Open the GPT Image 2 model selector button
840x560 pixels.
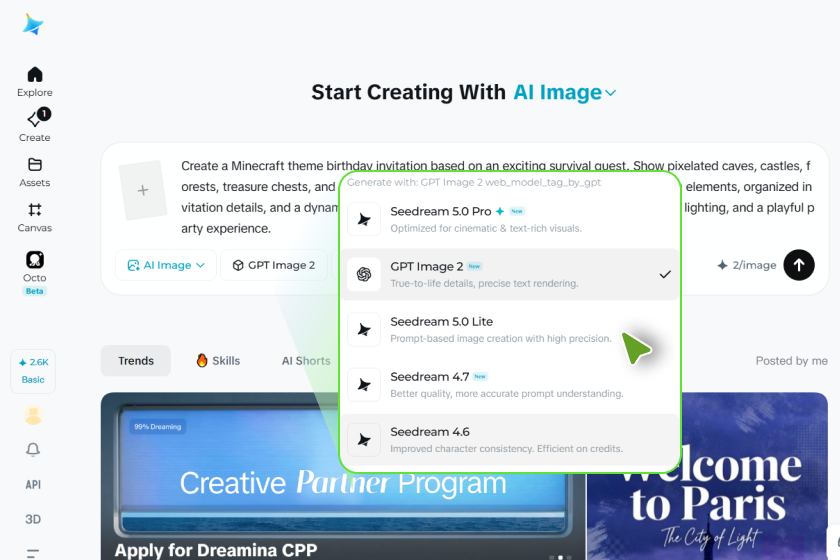pos(274,265)
